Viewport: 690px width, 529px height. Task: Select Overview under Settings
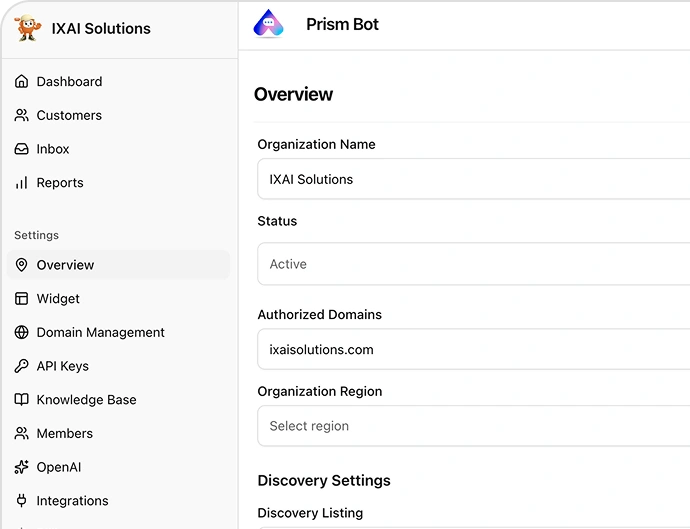[118, 264]
